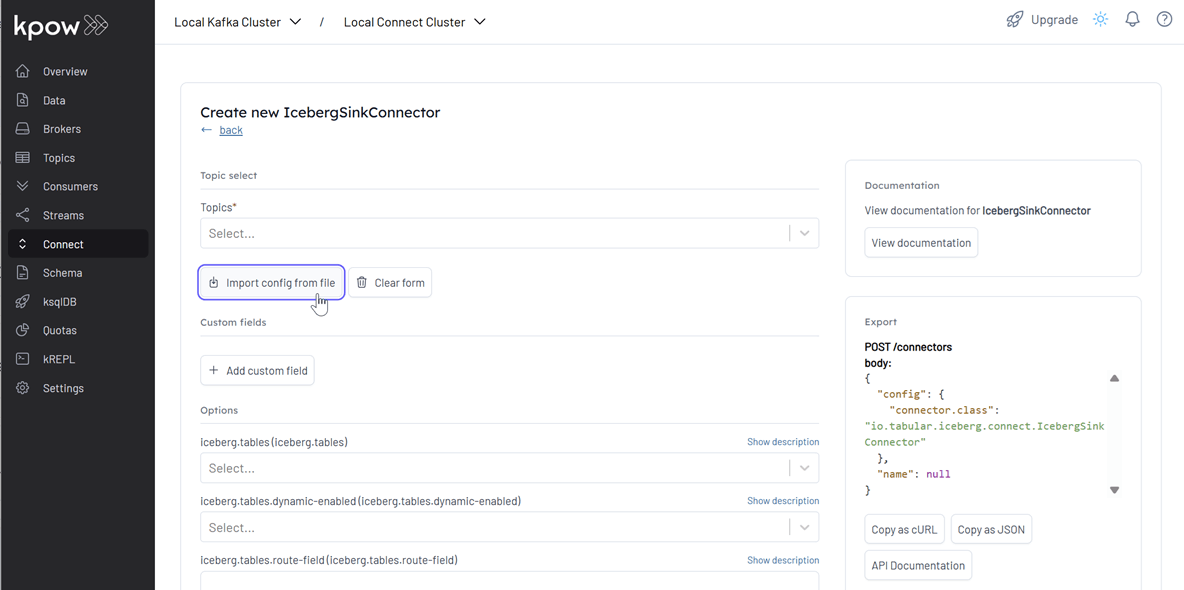The width and height of the screenshot is (1184, 590).
Task: Open the iceberg.tables select dropdown
Action: (x=510, y=468)
